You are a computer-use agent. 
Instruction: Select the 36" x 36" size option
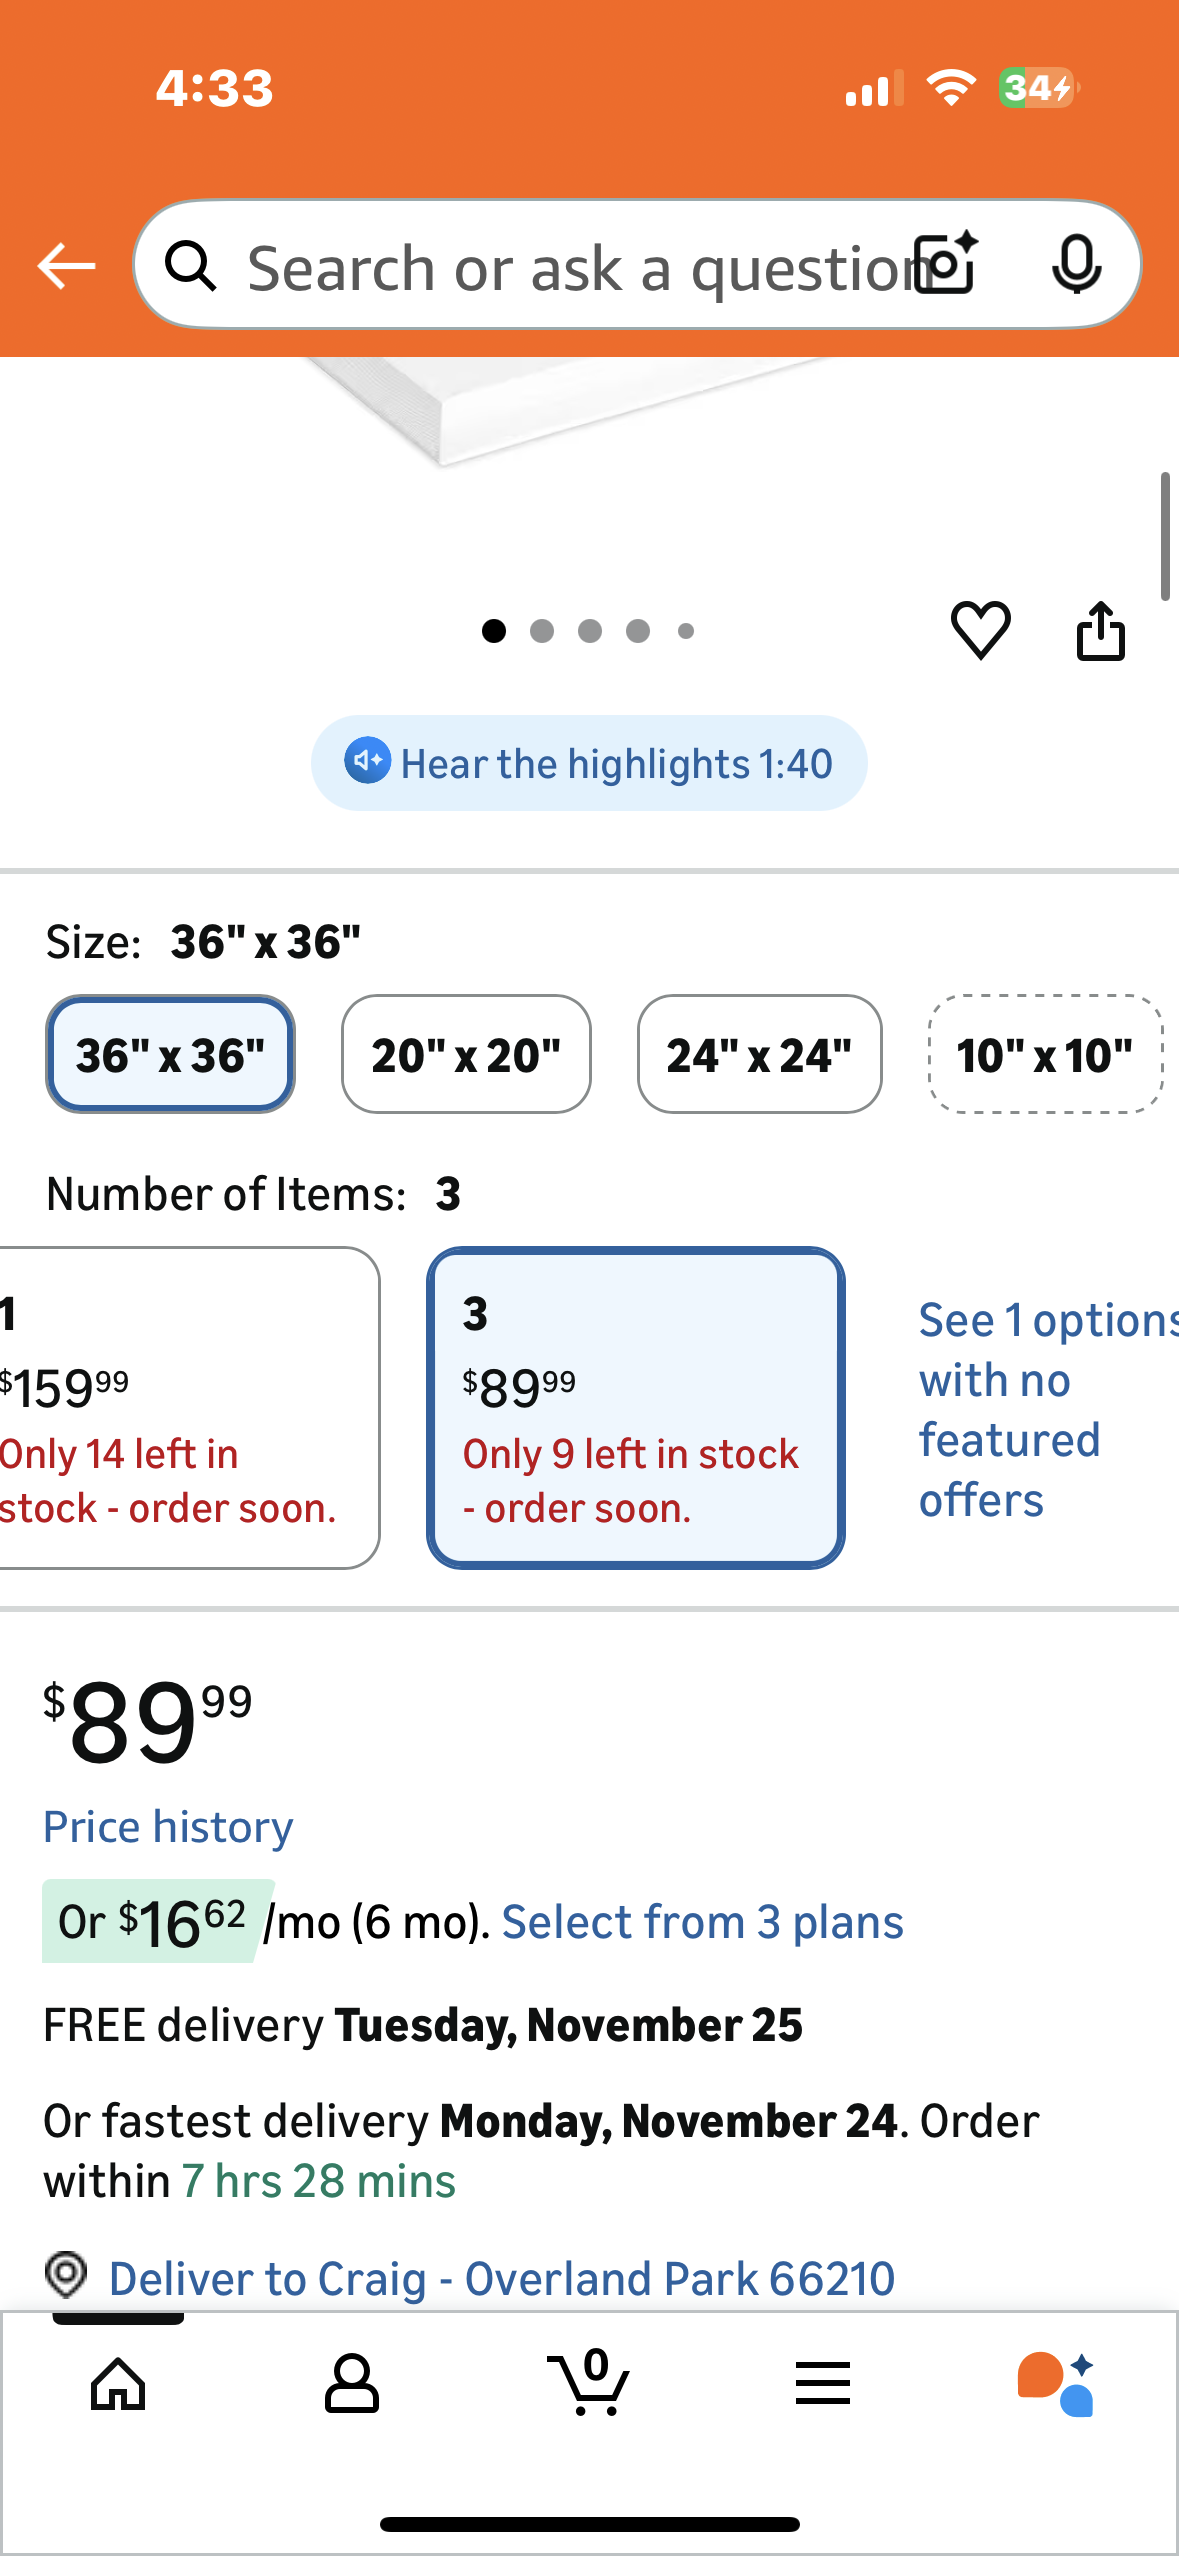[x=170, y=1054]
